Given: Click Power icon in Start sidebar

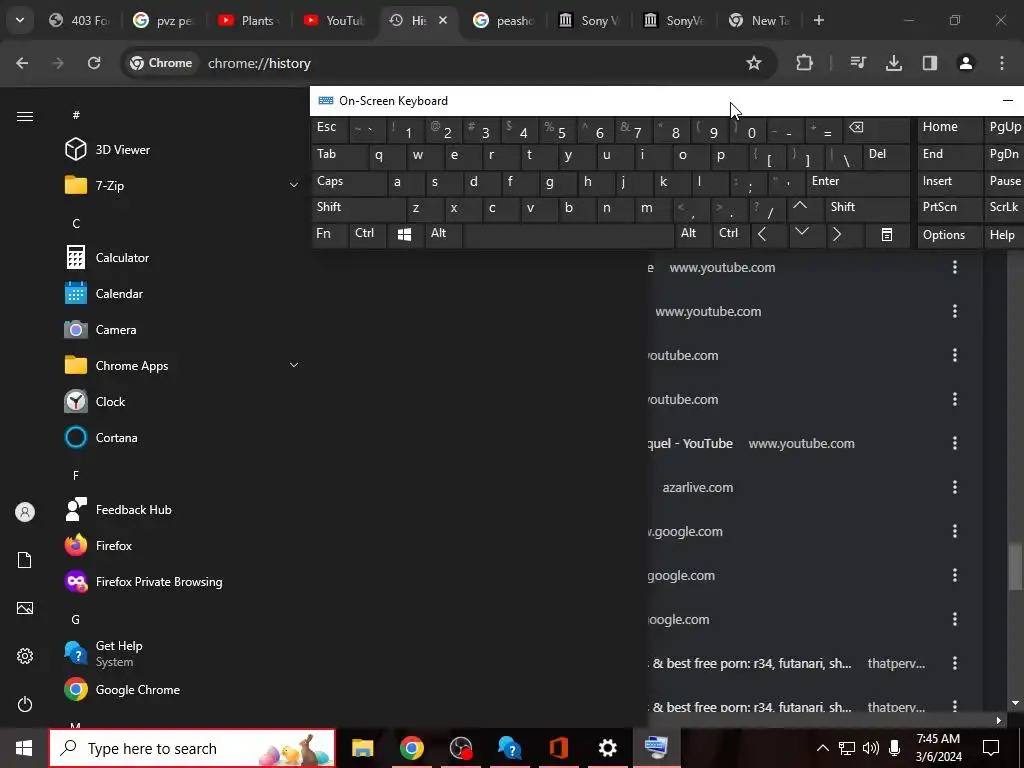Looking at the screenshot, I should [x=25, y=704].
